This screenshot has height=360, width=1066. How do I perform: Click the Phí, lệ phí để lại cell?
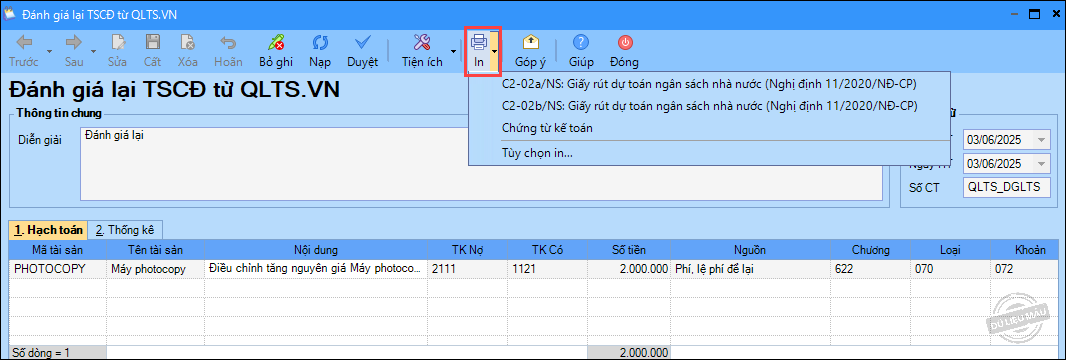750,269
